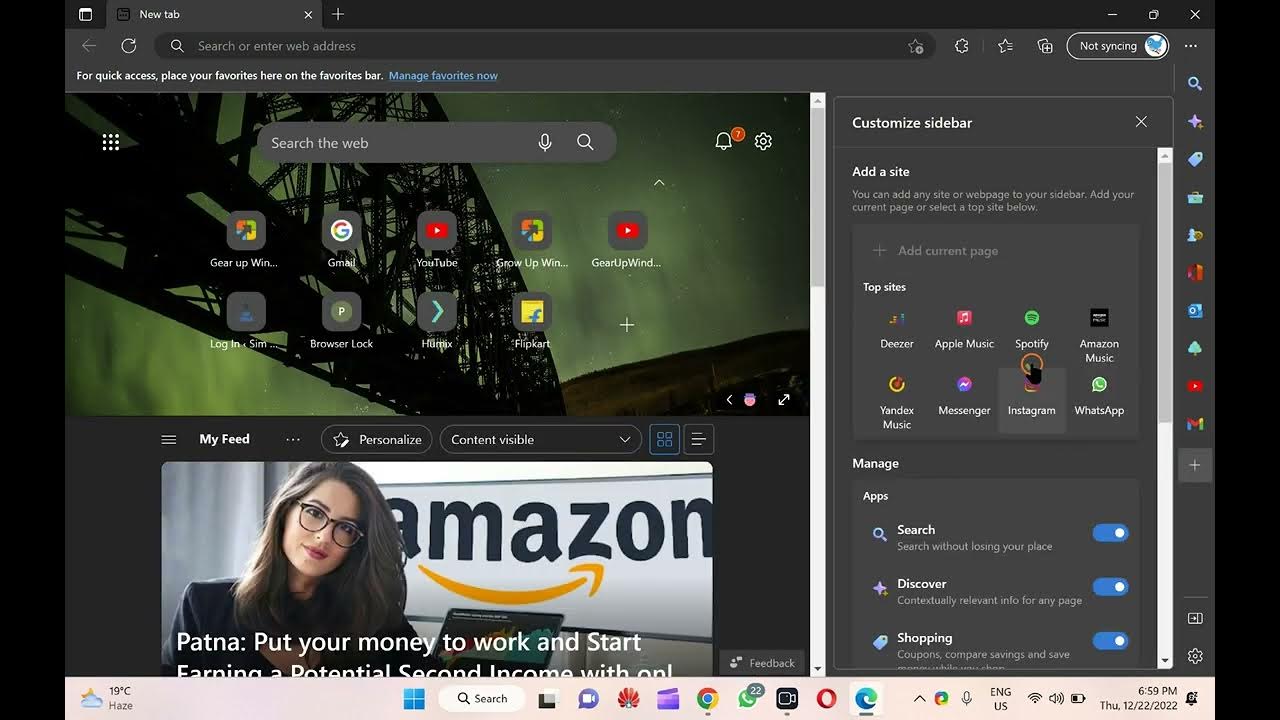Image resolution: width=1280 pixels, height=720 pixels.
Task: Open the Gmail quick link
Action: (x=341, y=240)
